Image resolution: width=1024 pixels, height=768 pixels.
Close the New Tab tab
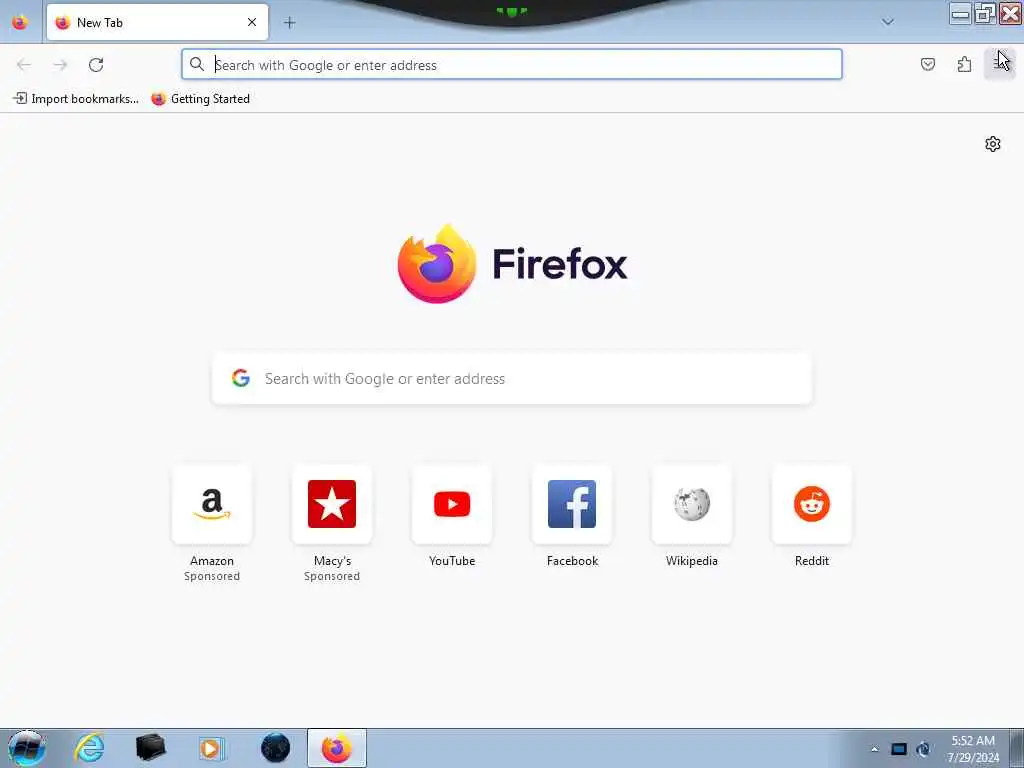click(251, 22)
